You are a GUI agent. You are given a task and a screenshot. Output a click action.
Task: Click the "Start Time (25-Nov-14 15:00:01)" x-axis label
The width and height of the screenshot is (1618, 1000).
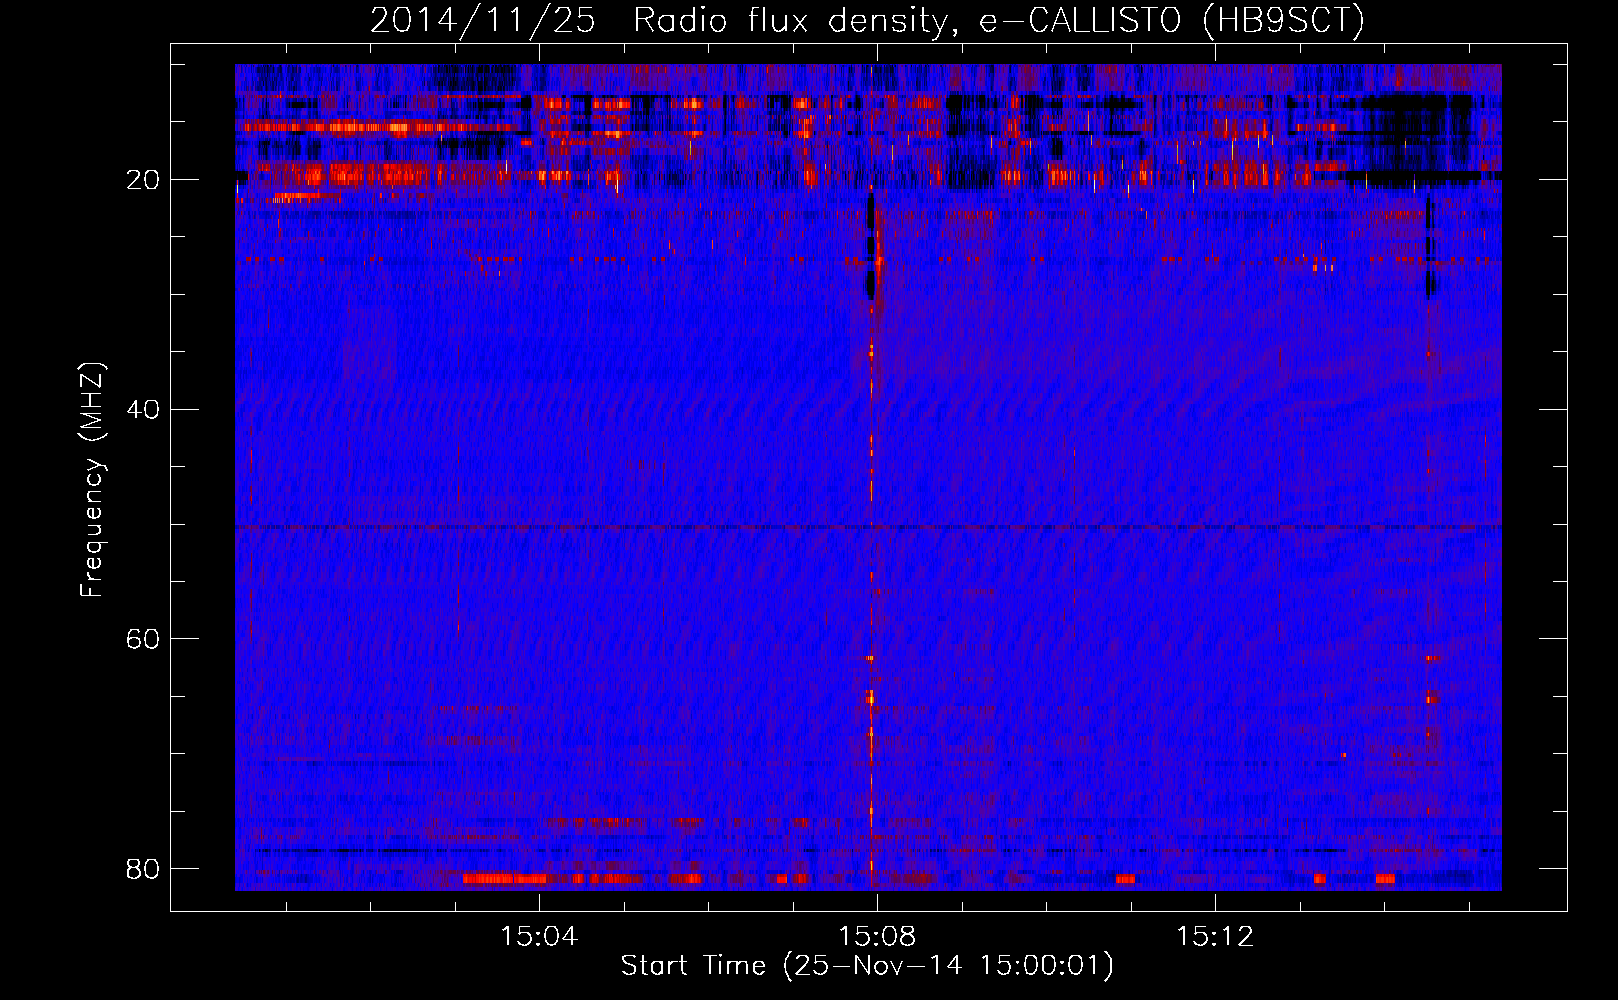[867, 966]
